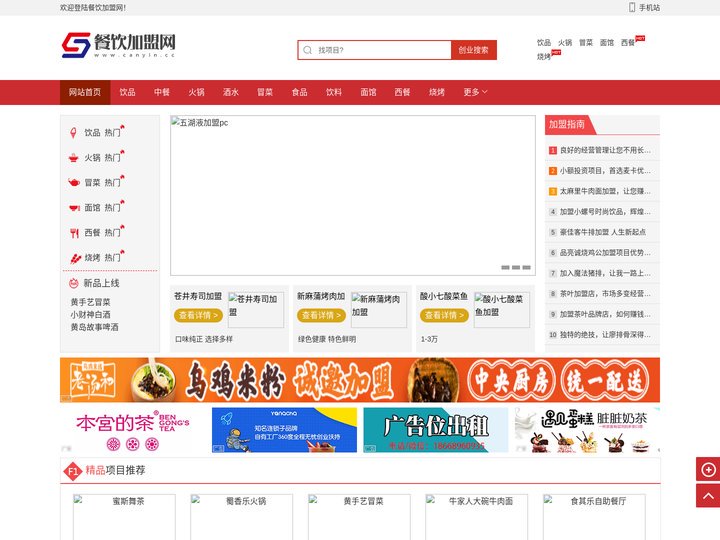Open the article 品亮诚烧鸡公加盟项目优势
The image size is (720, 540).
(x=605, y=253)
